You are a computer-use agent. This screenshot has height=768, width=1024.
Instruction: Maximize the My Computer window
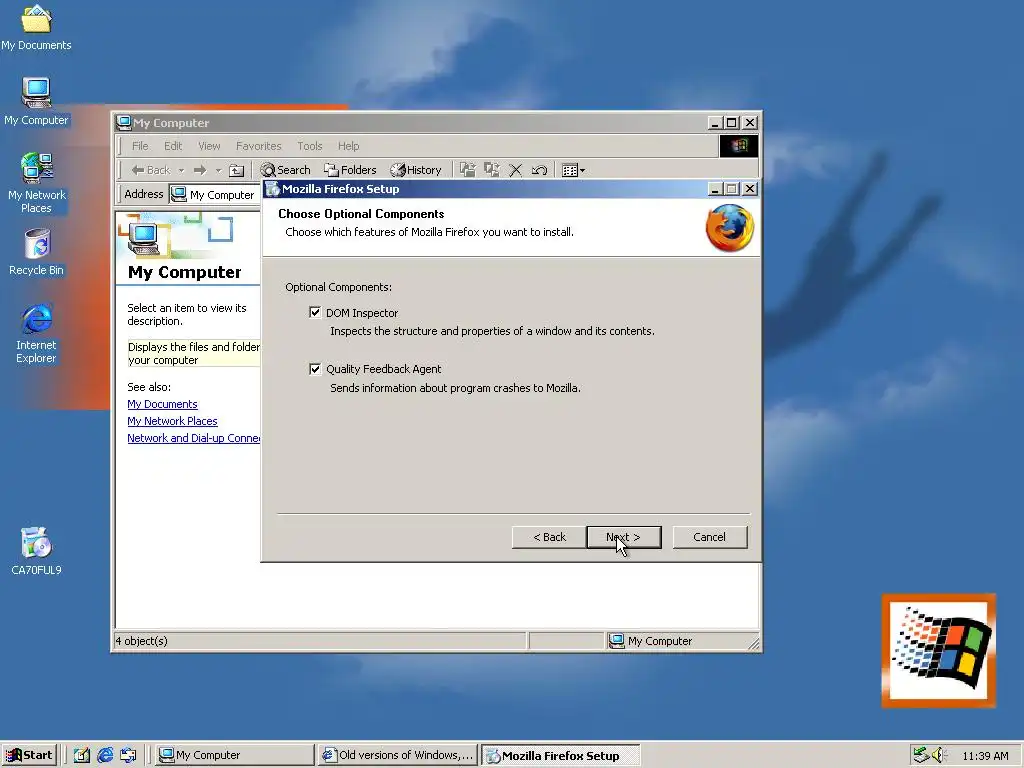pyautogui.click(x=732, y=123)
